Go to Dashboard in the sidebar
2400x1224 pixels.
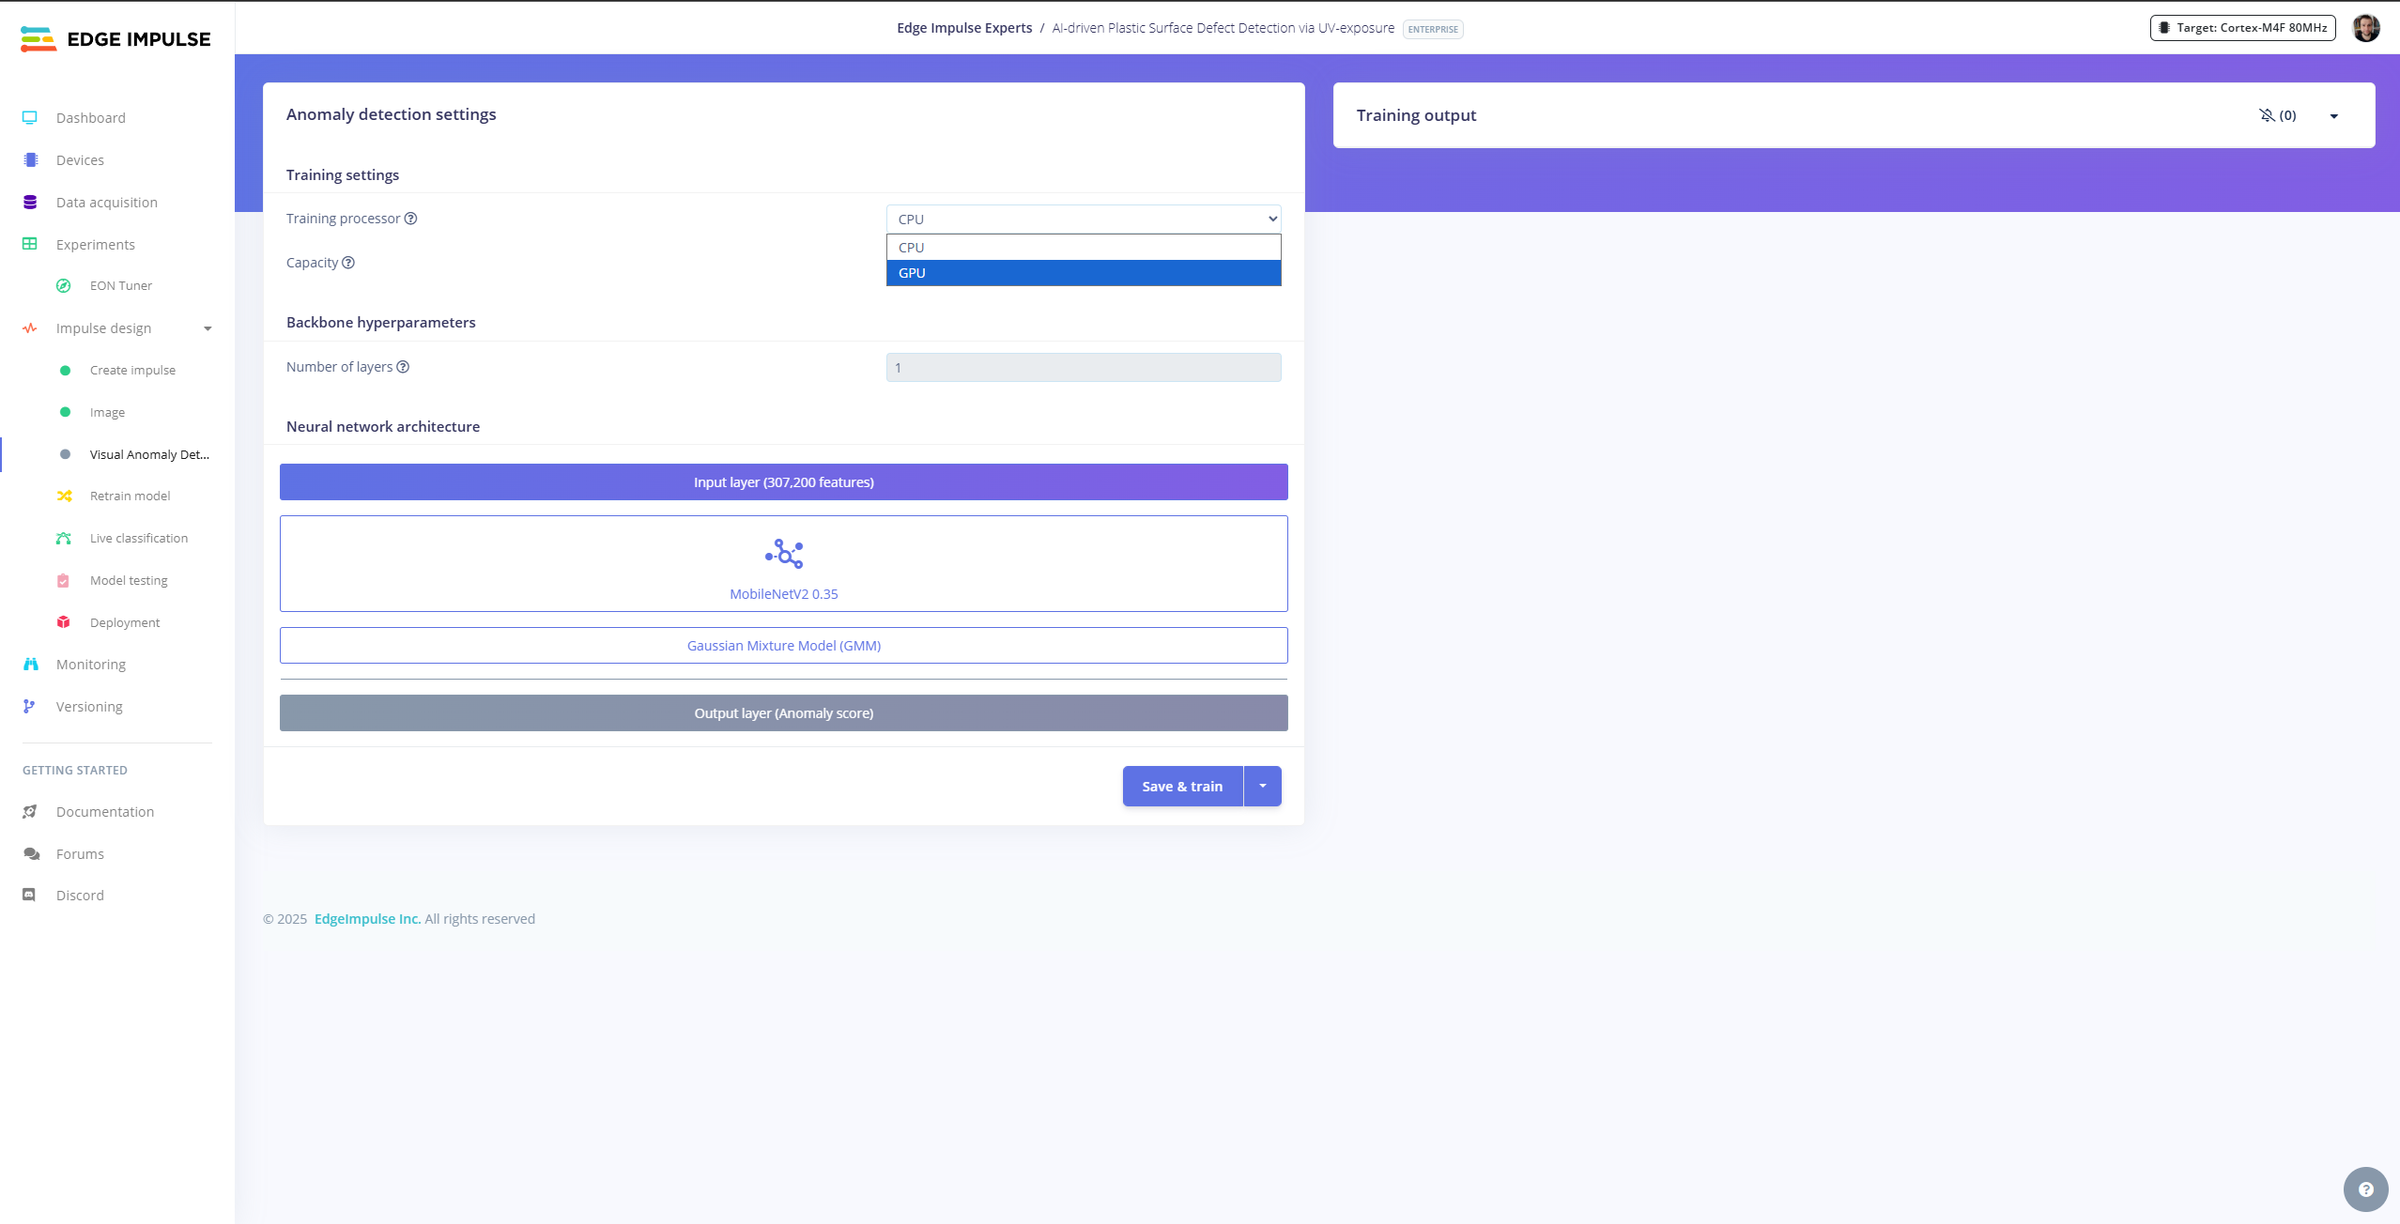pyautogui.click(x=91, y=118)
